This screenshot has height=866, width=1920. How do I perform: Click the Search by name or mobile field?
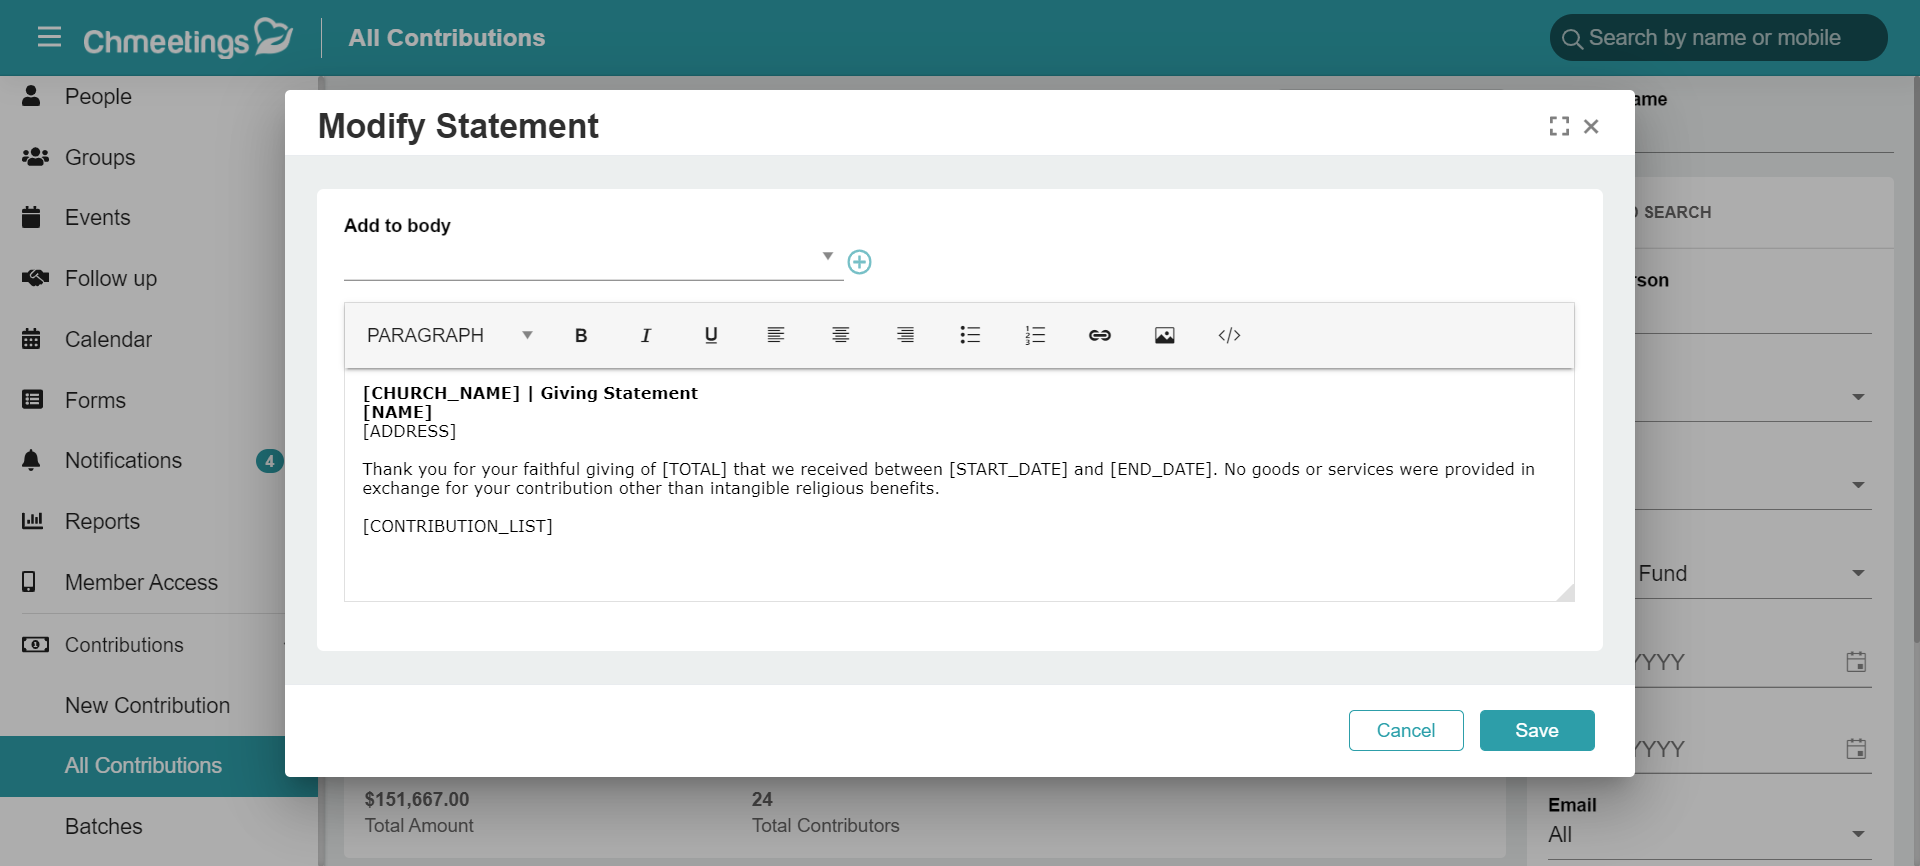(1718, 38)
